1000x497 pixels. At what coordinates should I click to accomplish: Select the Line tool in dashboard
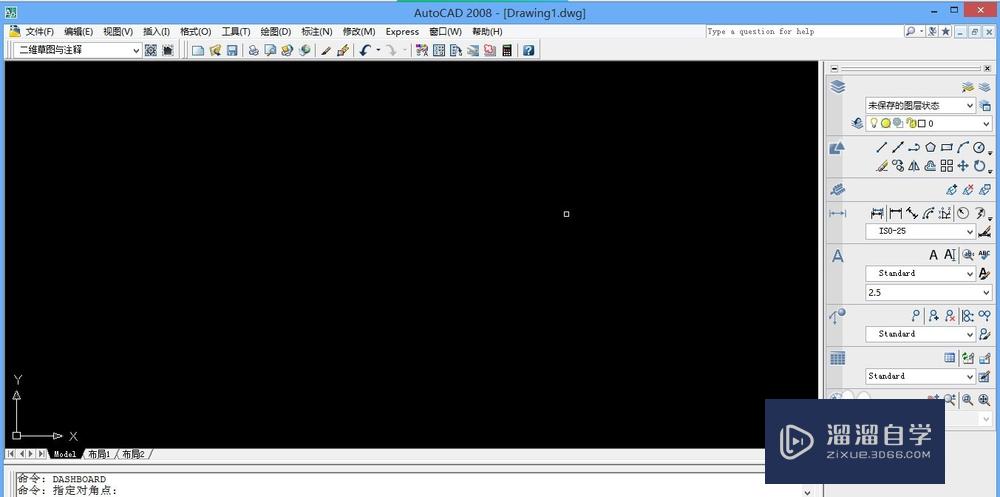pos(881,147)
